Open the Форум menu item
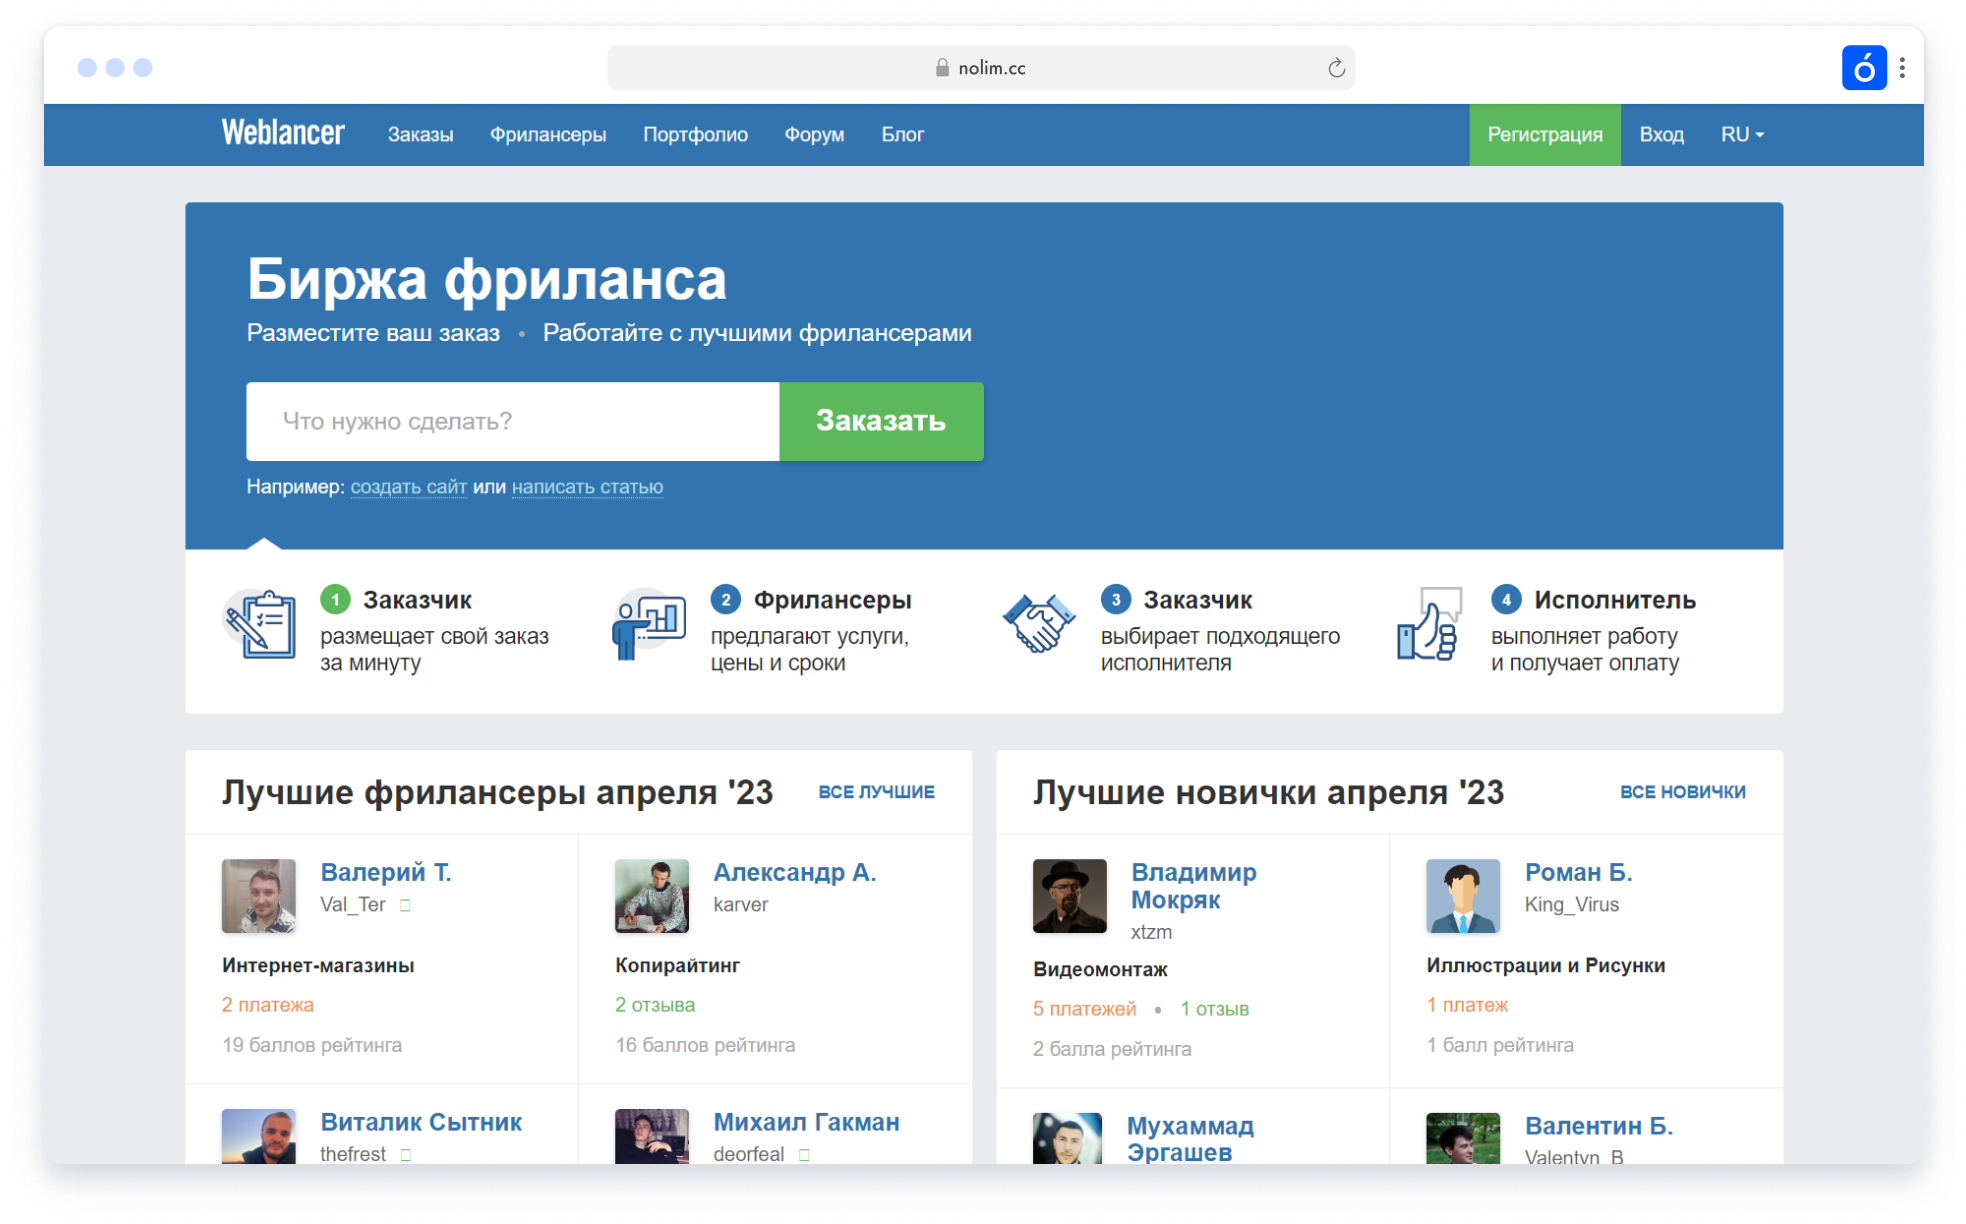1966x1224 pixels. tap(814, 134)
